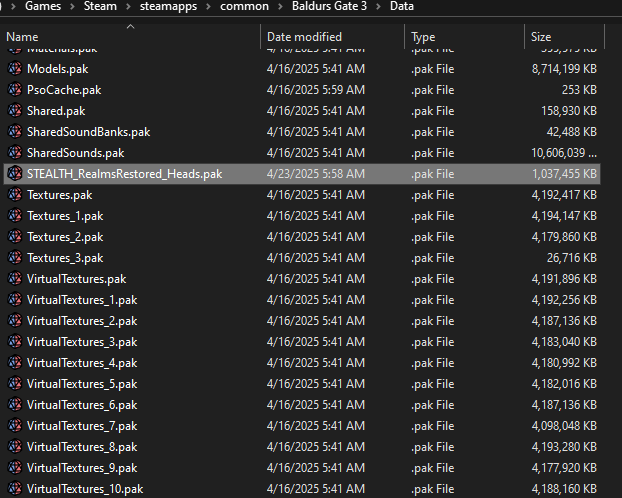Sort files by Date modified column
Screen dimensions: 622x498
pos(332,37)
